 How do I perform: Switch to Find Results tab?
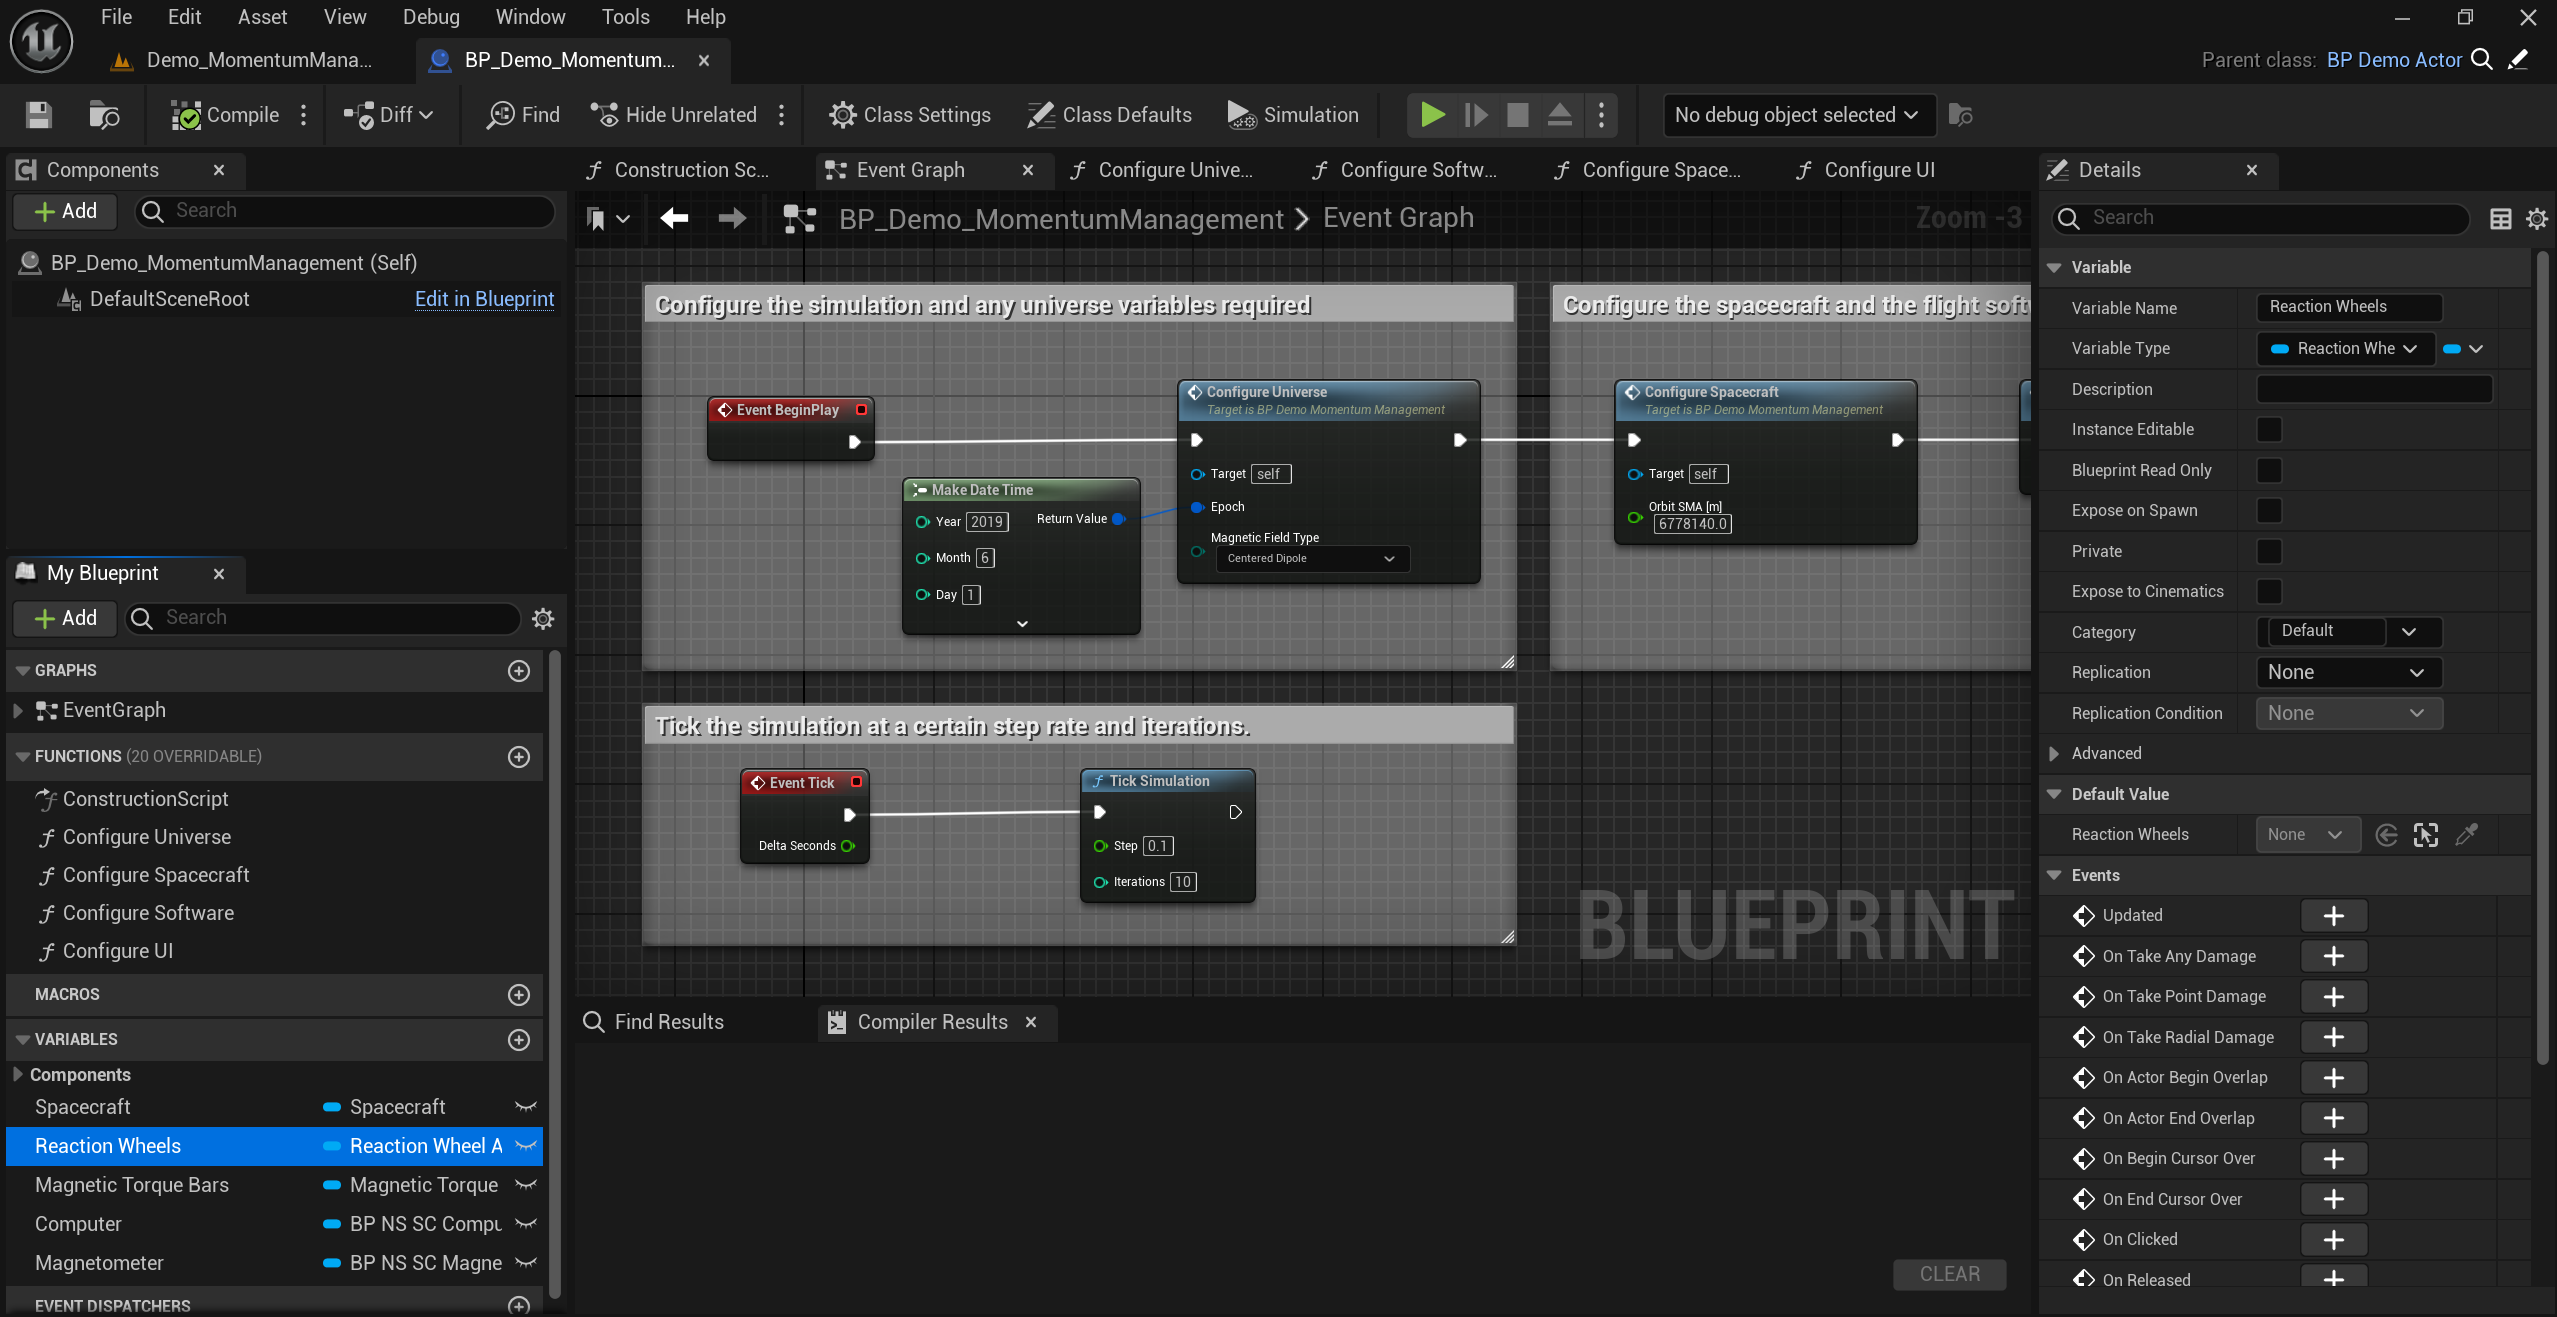pos(654,1023)
